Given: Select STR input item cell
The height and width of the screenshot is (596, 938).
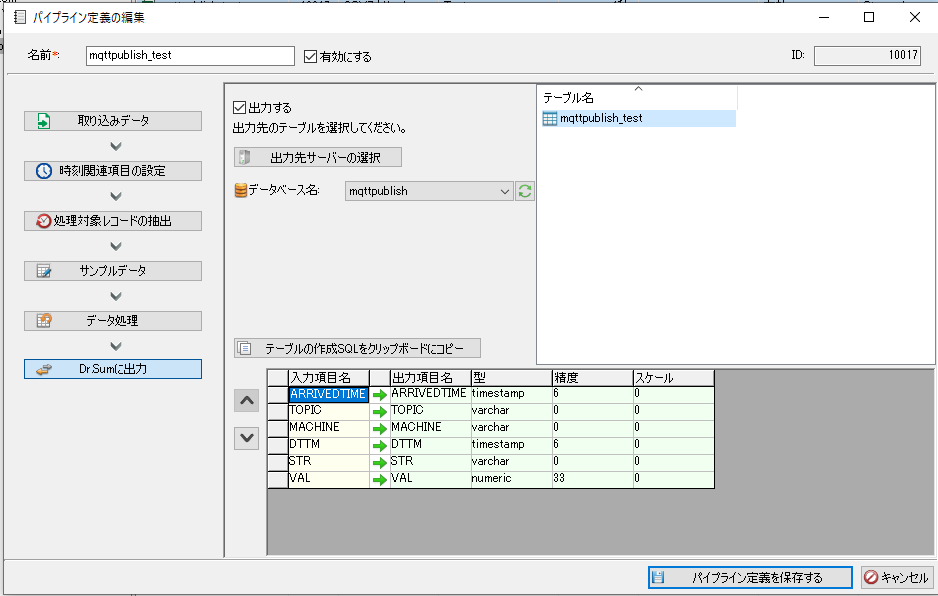Looking at the screenshot, I should click(x=328, y=462).
